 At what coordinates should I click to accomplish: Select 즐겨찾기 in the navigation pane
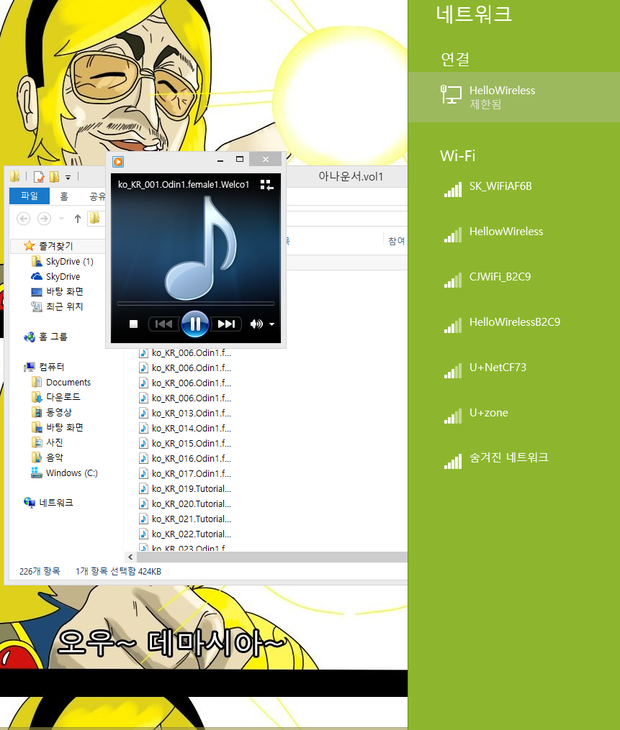pyautogui.click(x=56, y=246)
